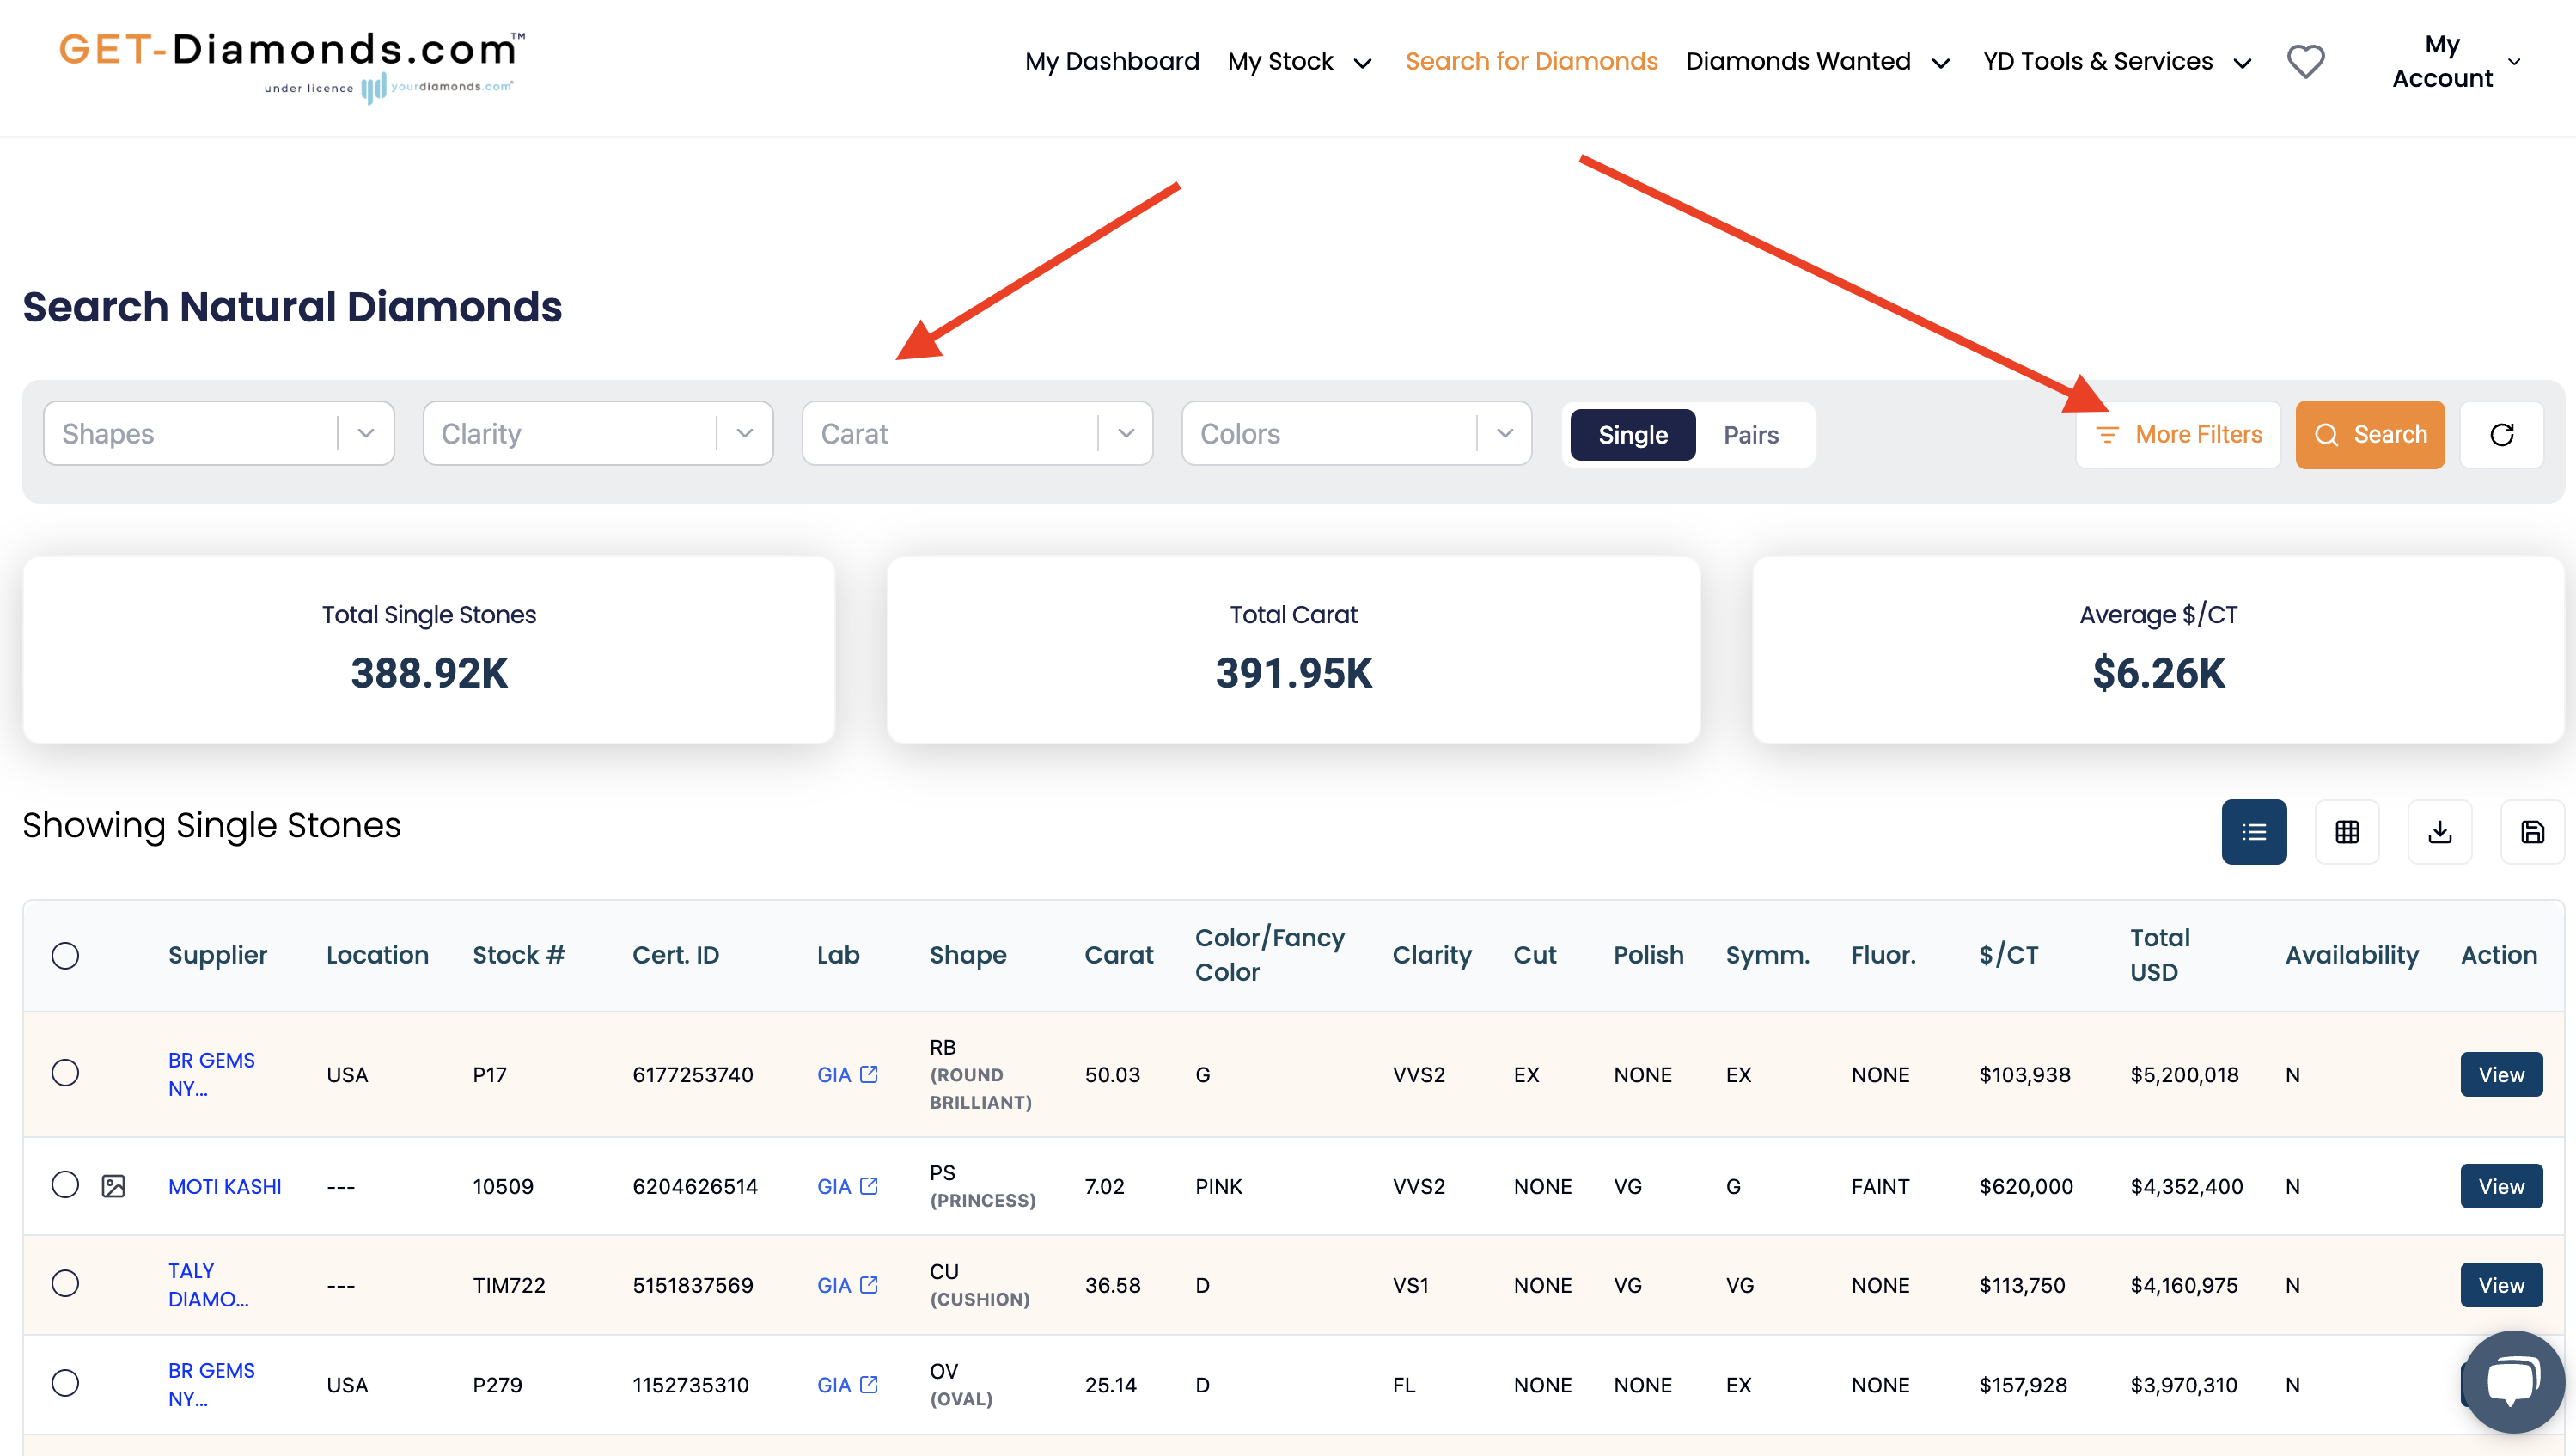Switch to list view icon

point(2254,831)
